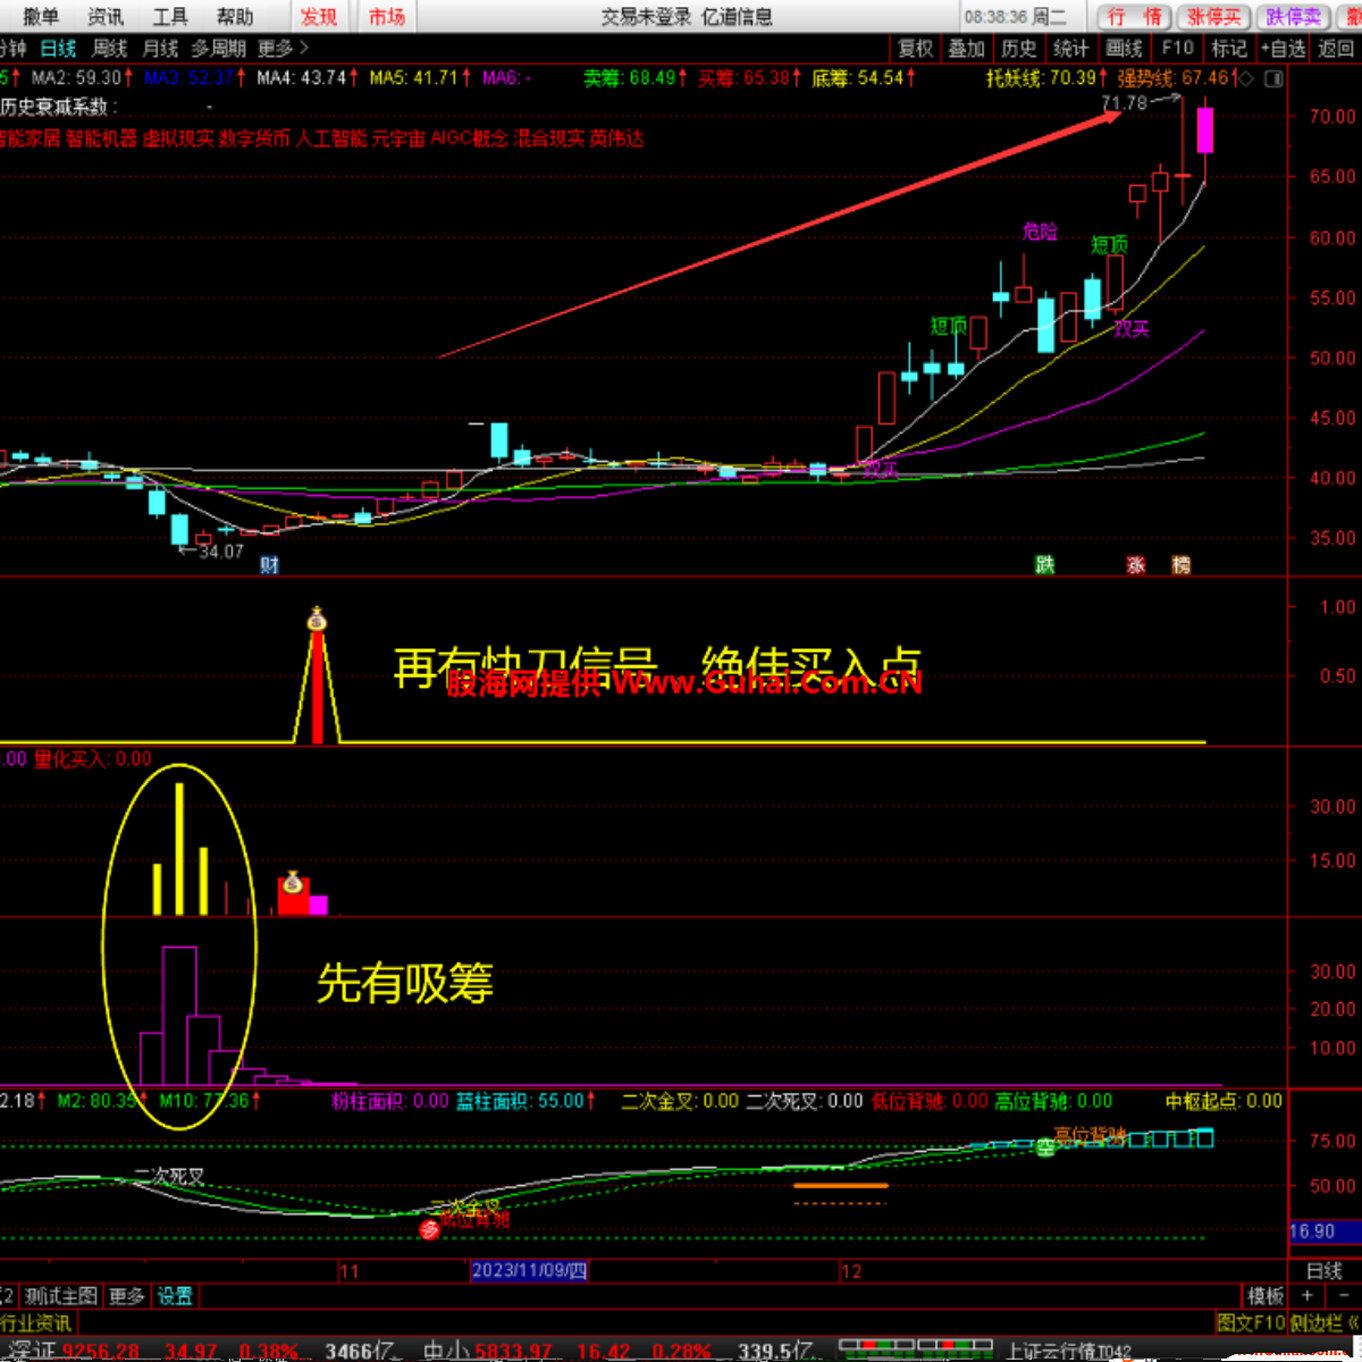Open the 资讯 menu

pyautogui.click(x=106, y=16)
